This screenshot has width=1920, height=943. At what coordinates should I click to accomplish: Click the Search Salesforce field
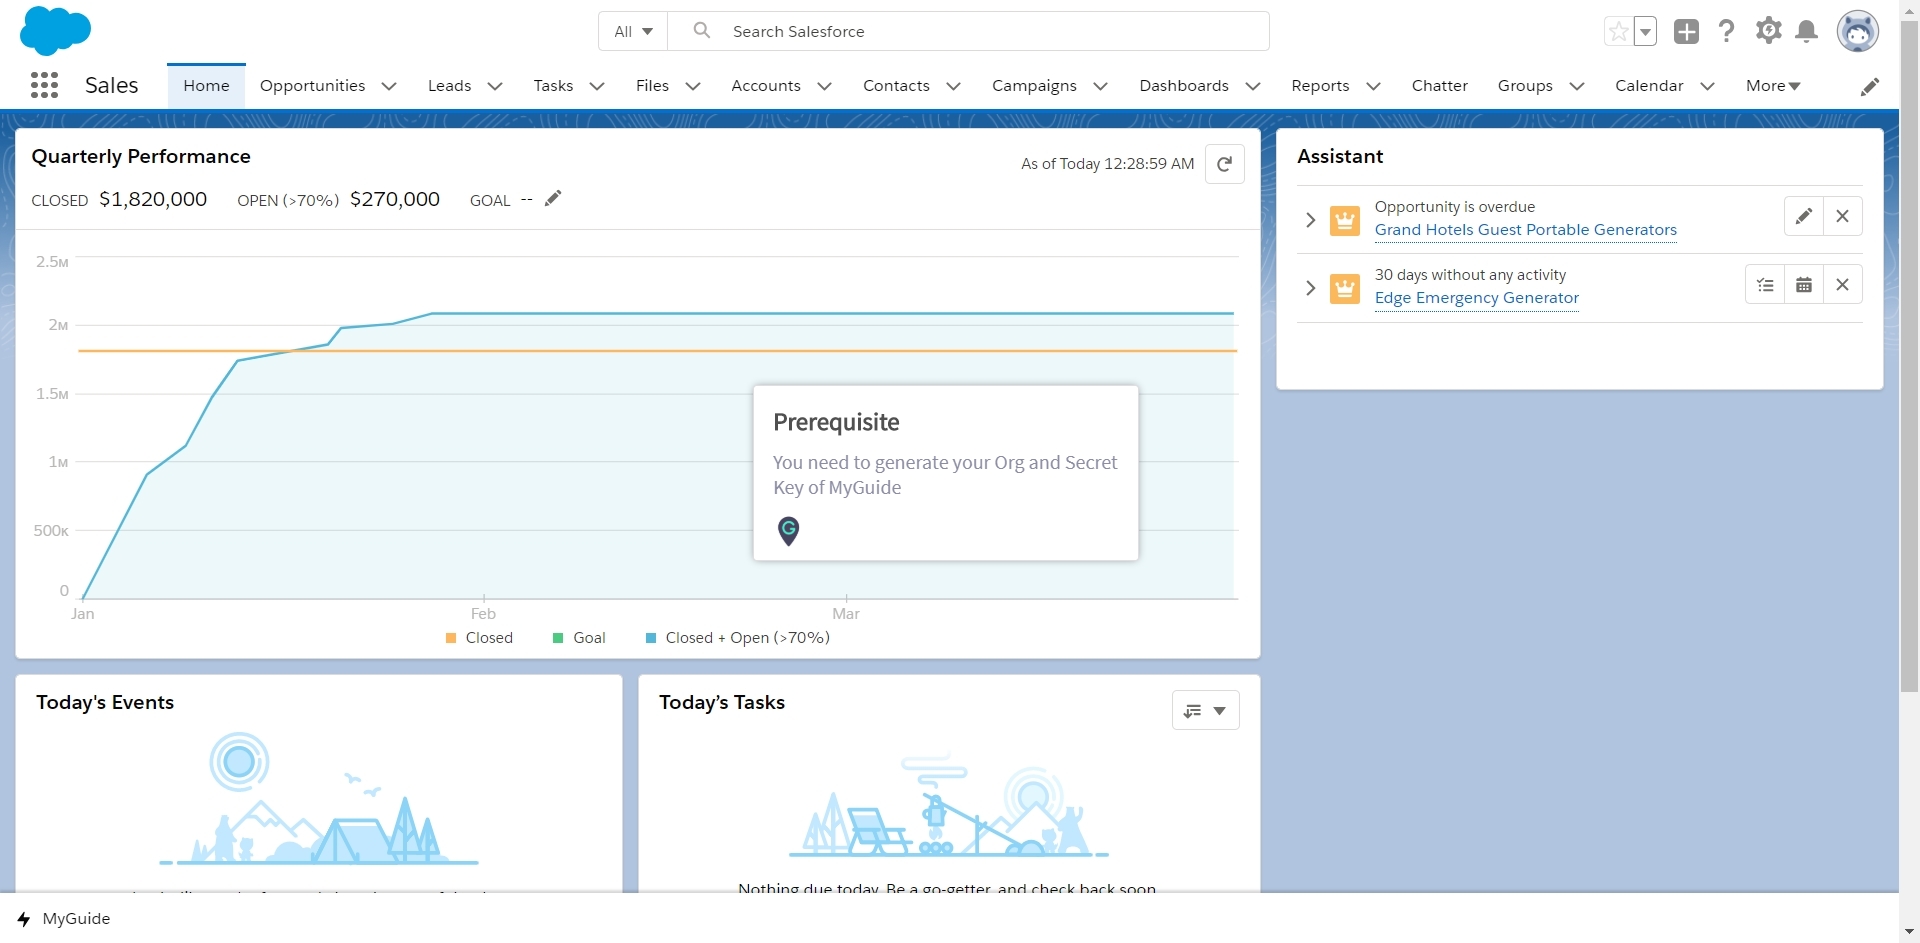tap(968, 31)
